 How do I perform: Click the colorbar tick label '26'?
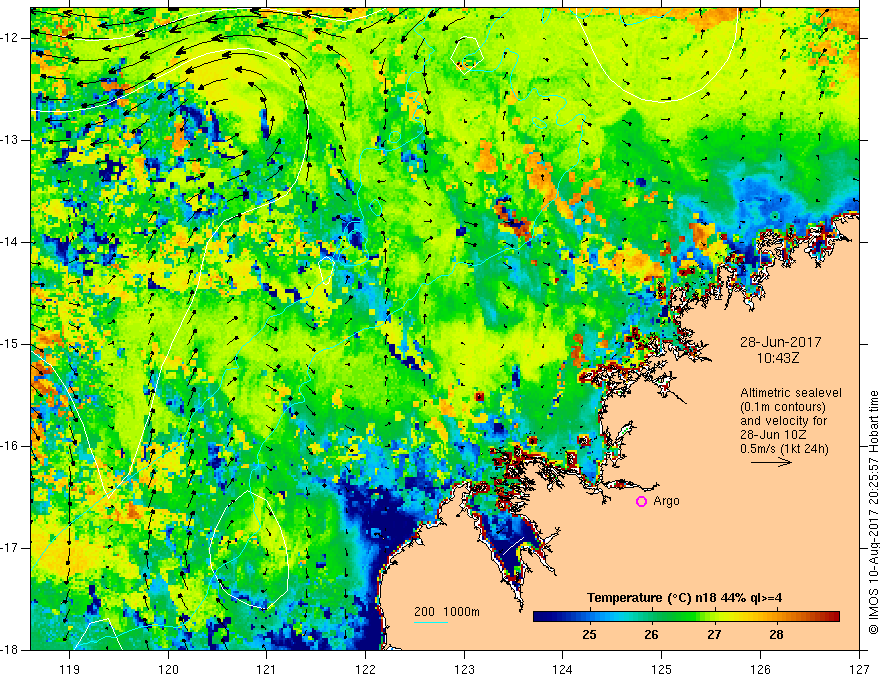651,635
